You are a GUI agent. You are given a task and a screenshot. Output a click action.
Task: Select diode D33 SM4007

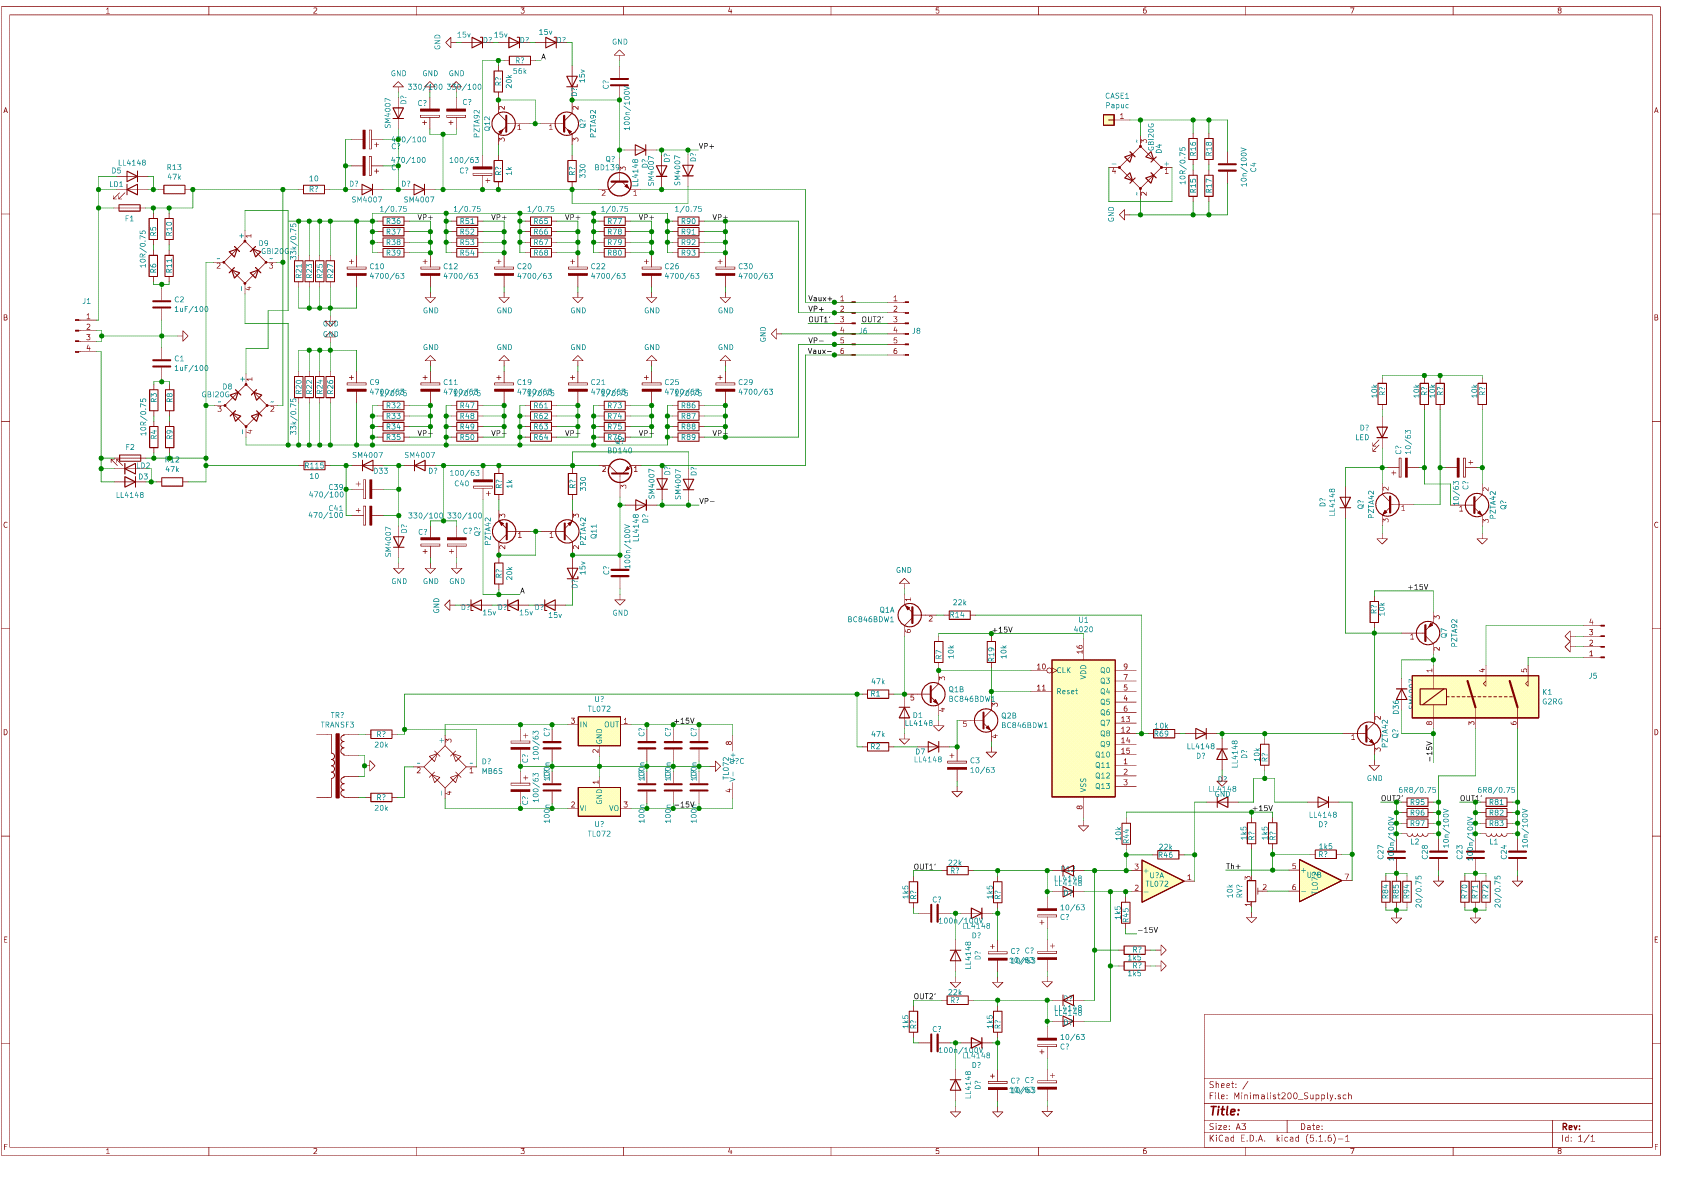coord(367,465)
